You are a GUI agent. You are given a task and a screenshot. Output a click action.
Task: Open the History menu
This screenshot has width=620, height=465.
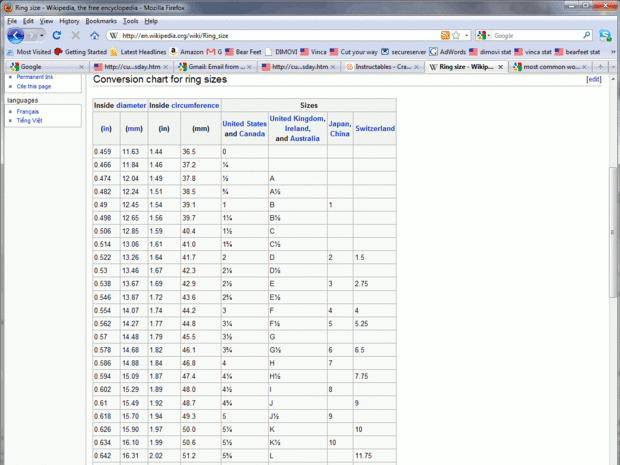click(69, 20)
